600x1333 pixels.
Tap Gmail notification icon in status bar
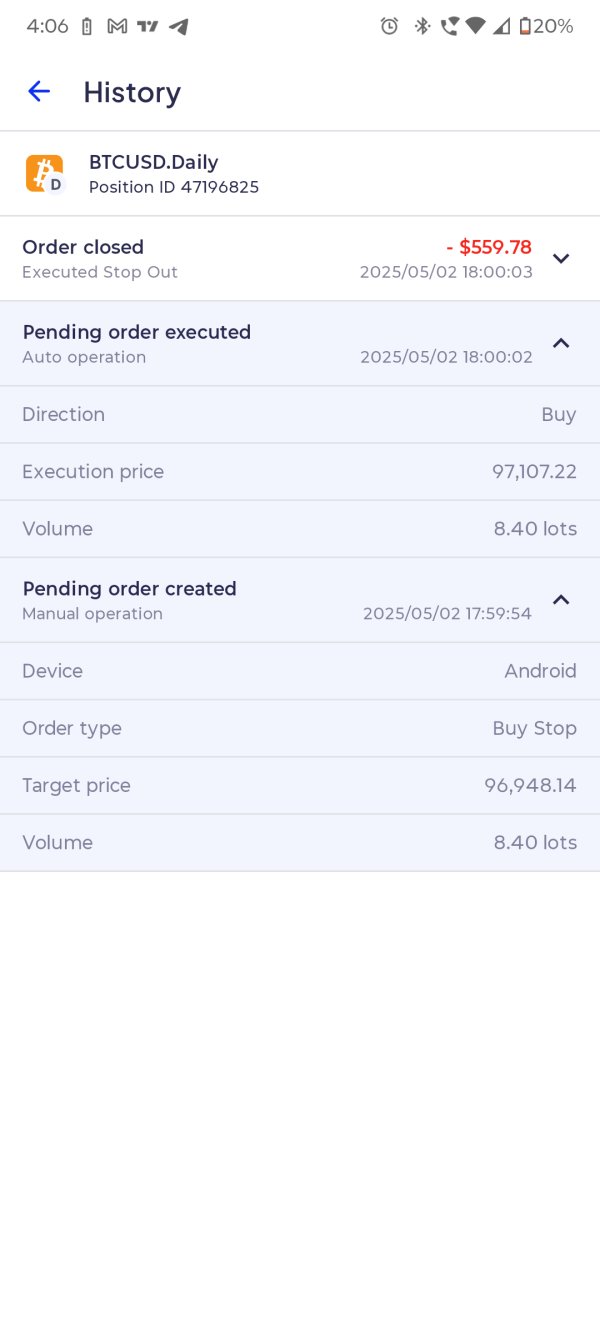click(x=117, y=27)
